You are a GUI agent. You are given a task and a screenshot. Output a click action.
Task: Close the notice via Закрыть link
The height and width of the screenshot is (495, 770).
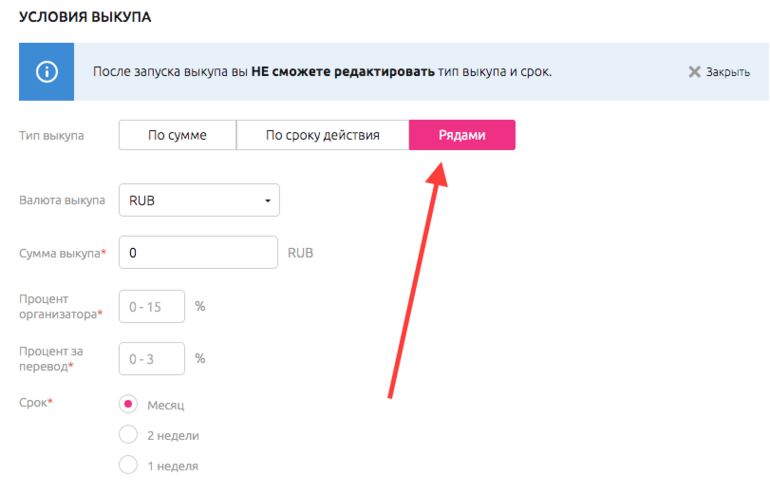[x=727, y=72]
